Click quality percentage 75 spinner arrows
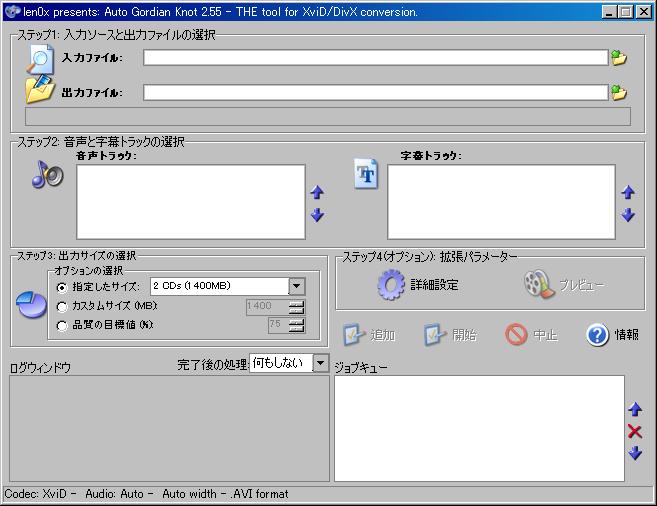The image size is (657, 506). pyautogui.click(x=297, y=325)
